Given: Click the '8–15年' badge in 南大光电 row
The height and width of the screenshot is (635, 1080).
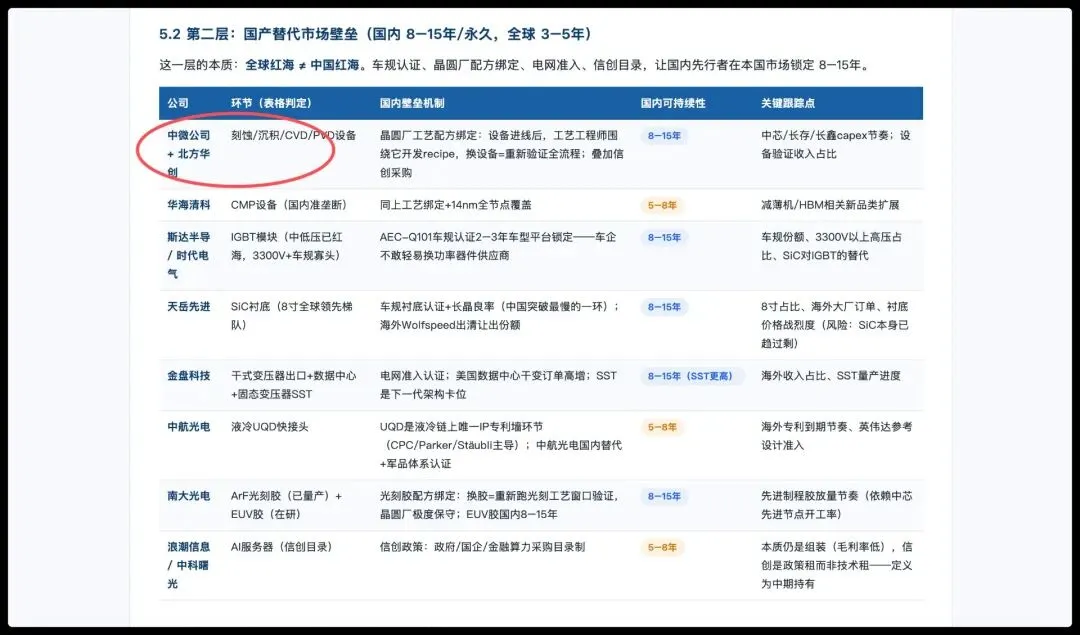Looking at the screenshot, I should [x=664, y=496].
